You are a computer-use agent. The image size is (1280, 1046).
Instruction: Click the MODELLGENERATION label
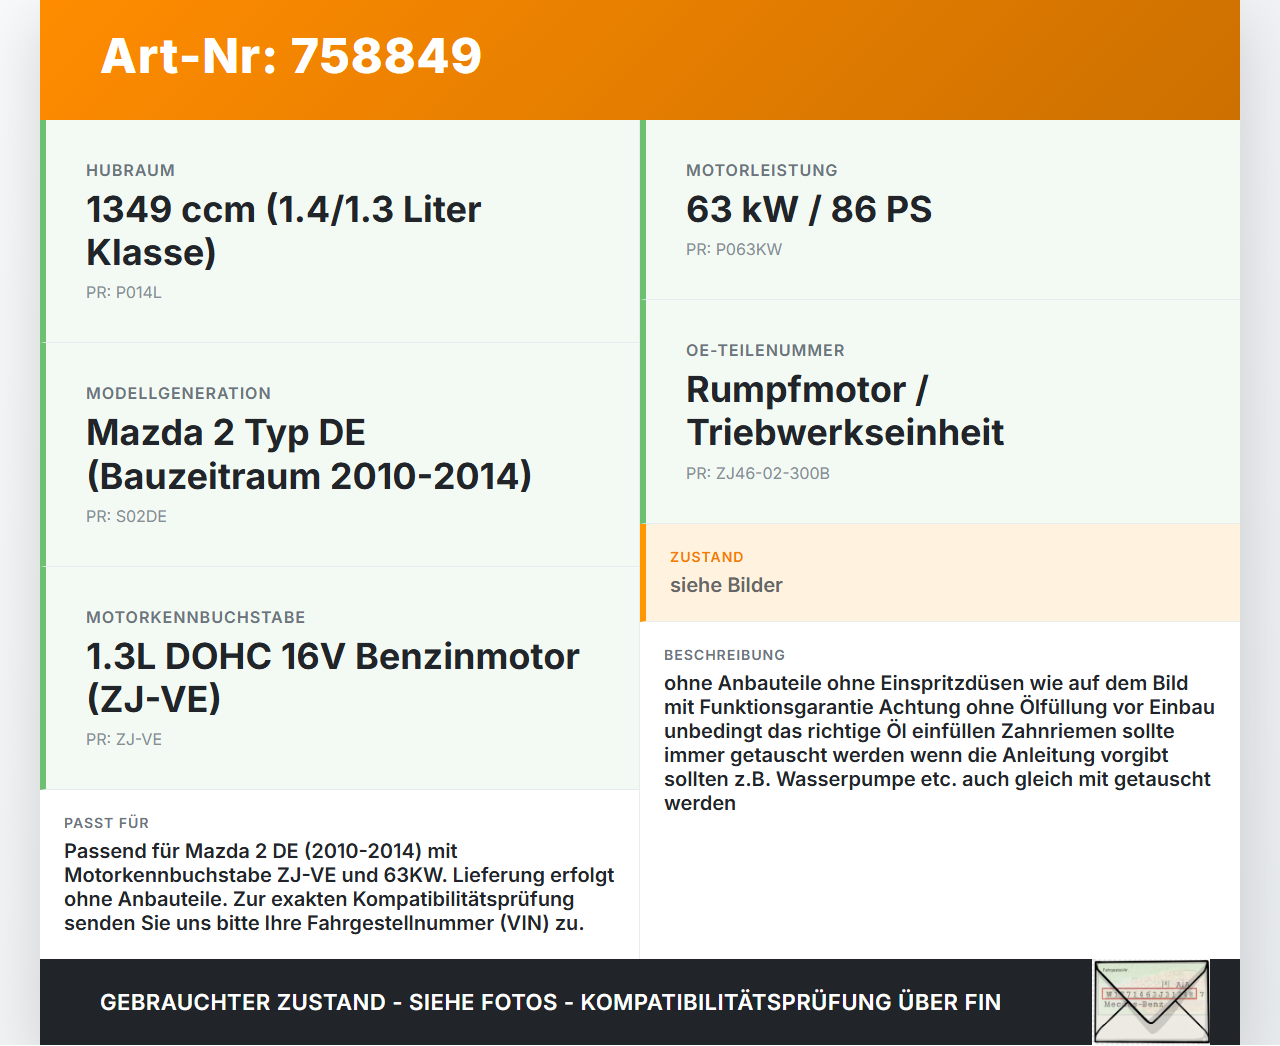178,393
